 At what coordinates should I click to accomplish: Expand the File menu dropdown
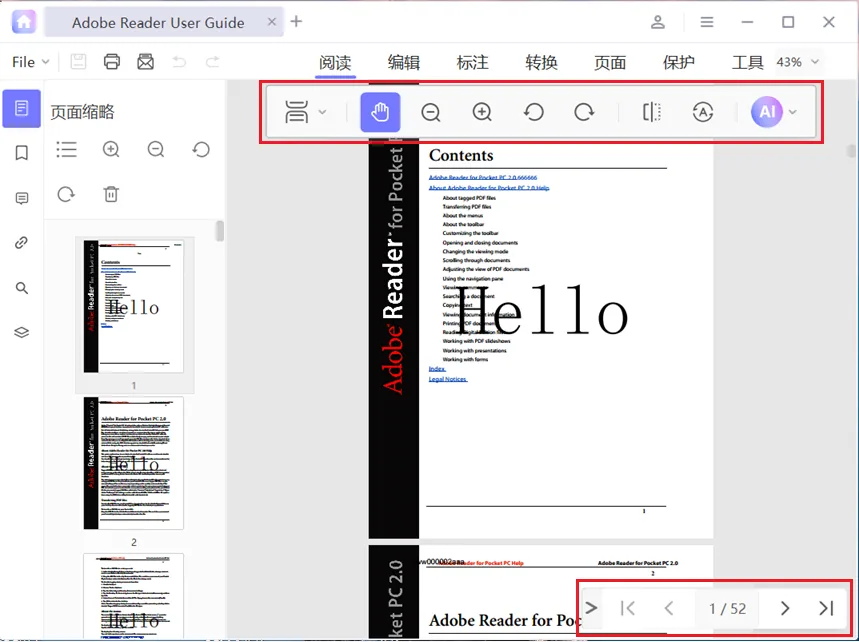[x=31, y=62]
